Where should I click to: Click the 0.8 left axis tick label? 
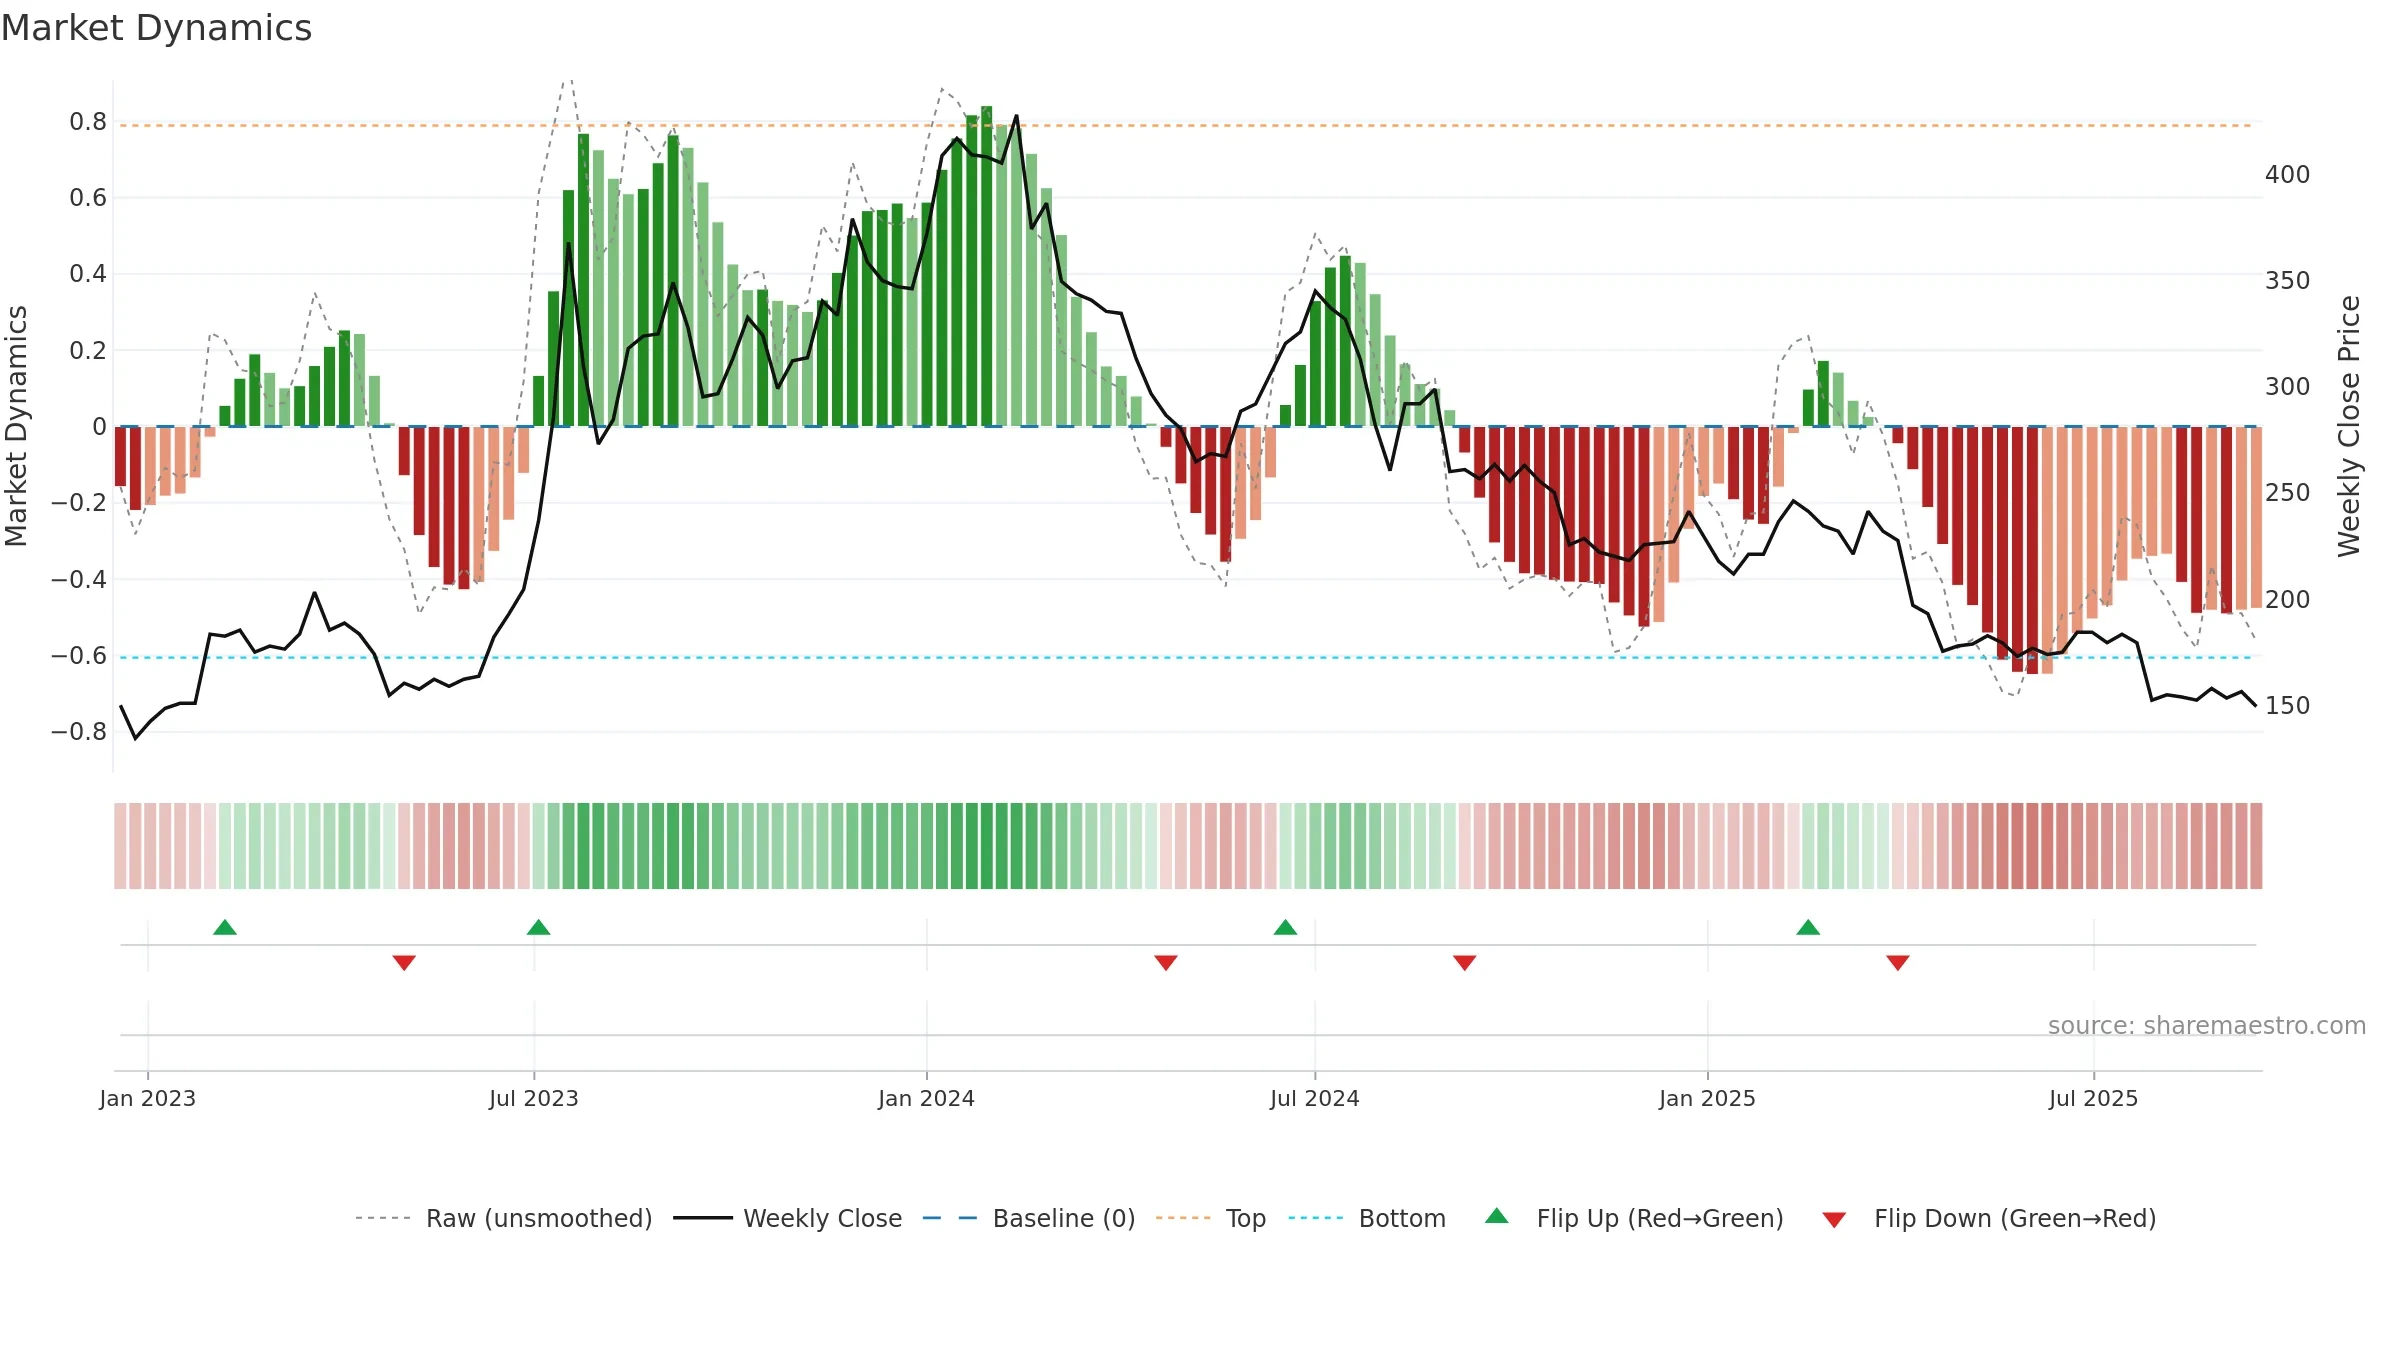point(88,122)
